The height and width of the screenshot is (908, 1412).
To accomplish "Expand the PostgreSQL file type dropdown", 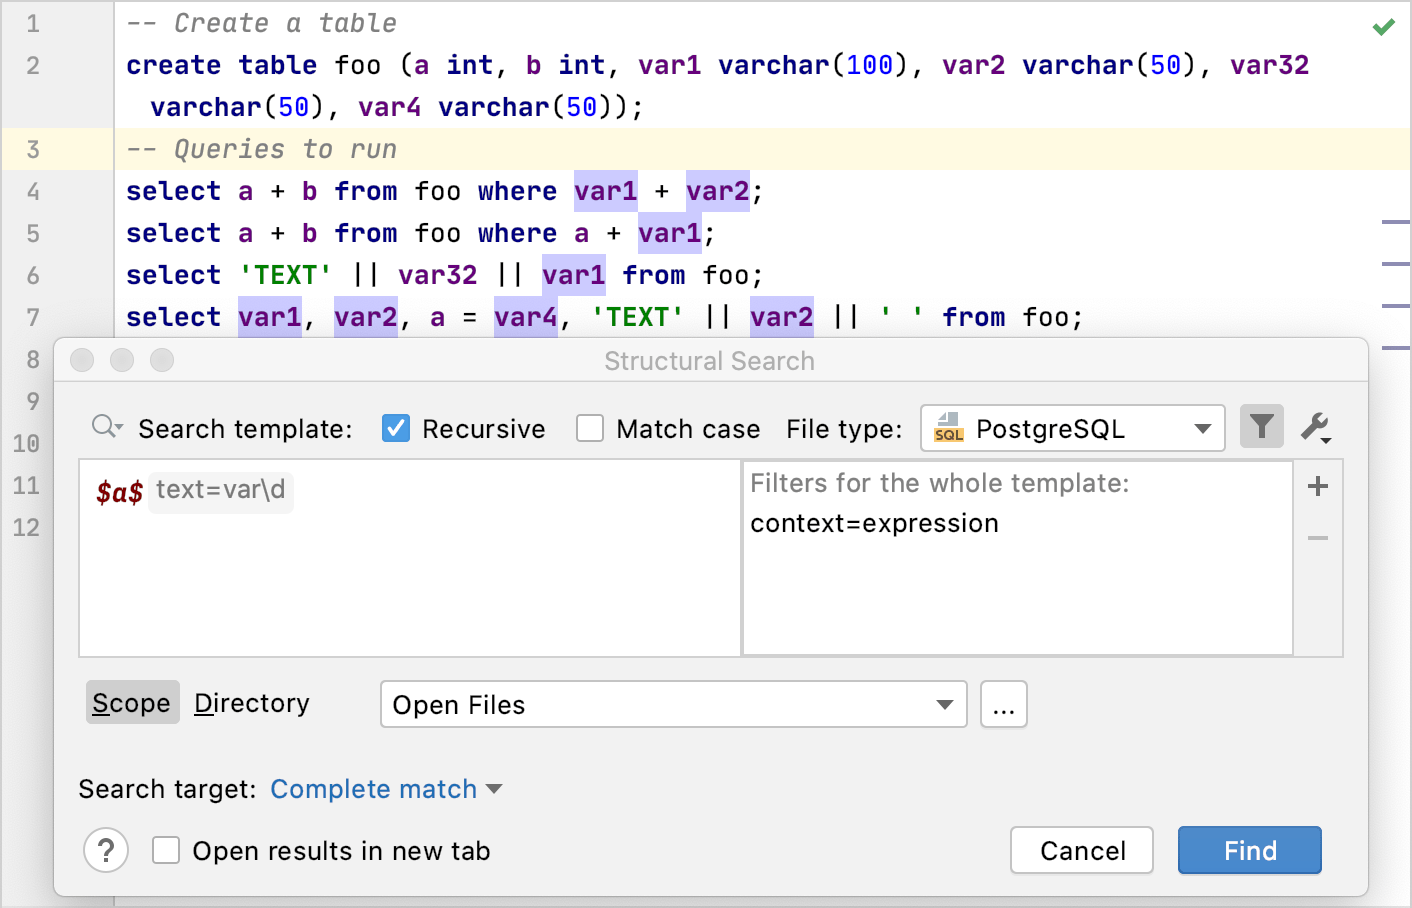I will pos(1202,429).
